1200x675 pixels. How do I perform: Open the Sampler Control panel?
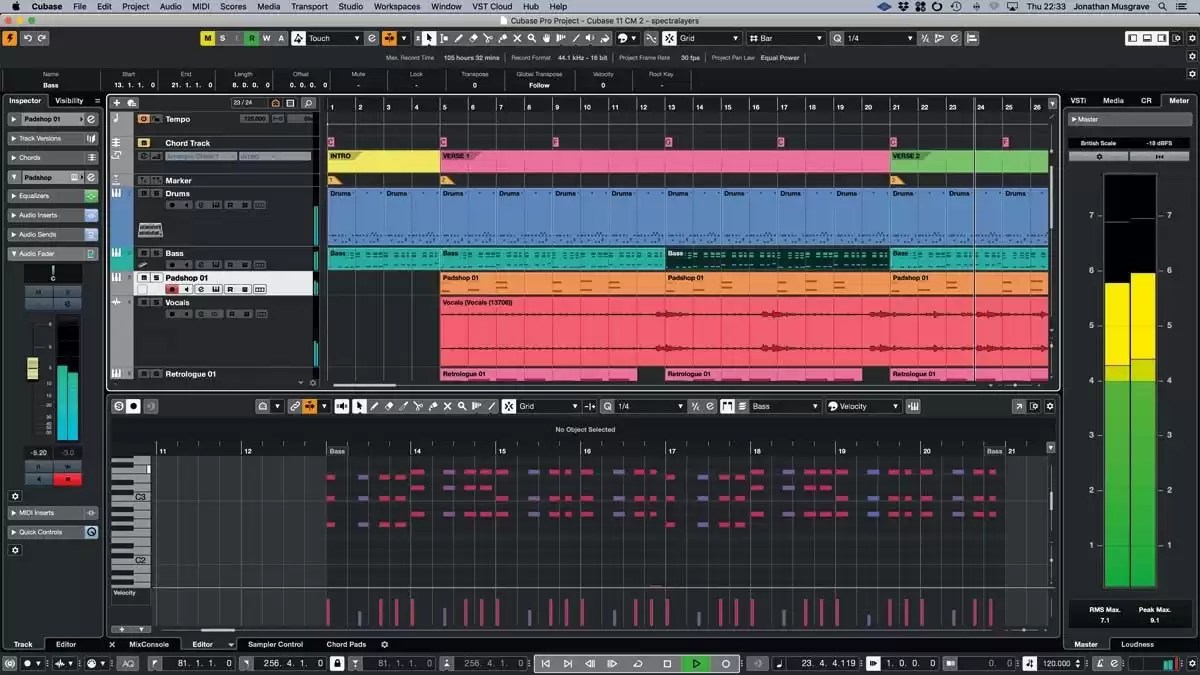pos(275,644)
